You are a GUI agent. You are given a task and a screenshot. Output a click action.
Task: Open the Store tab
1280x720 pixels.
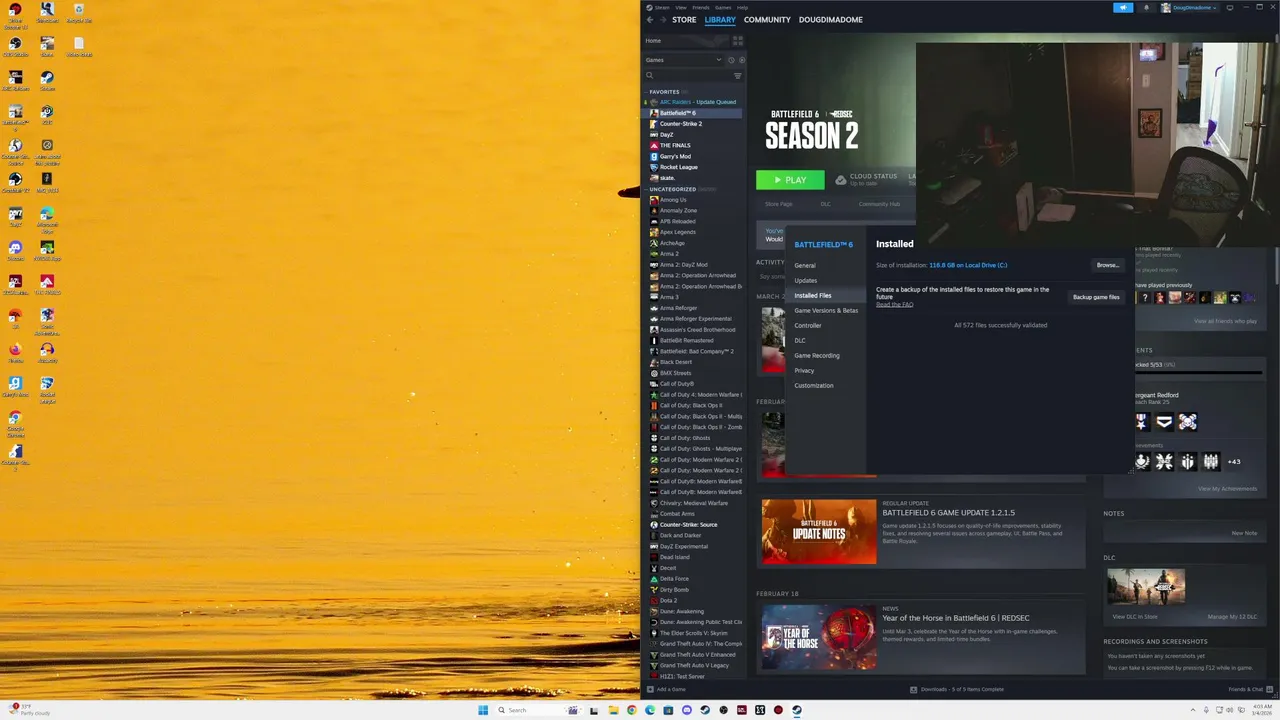[684, 20]
